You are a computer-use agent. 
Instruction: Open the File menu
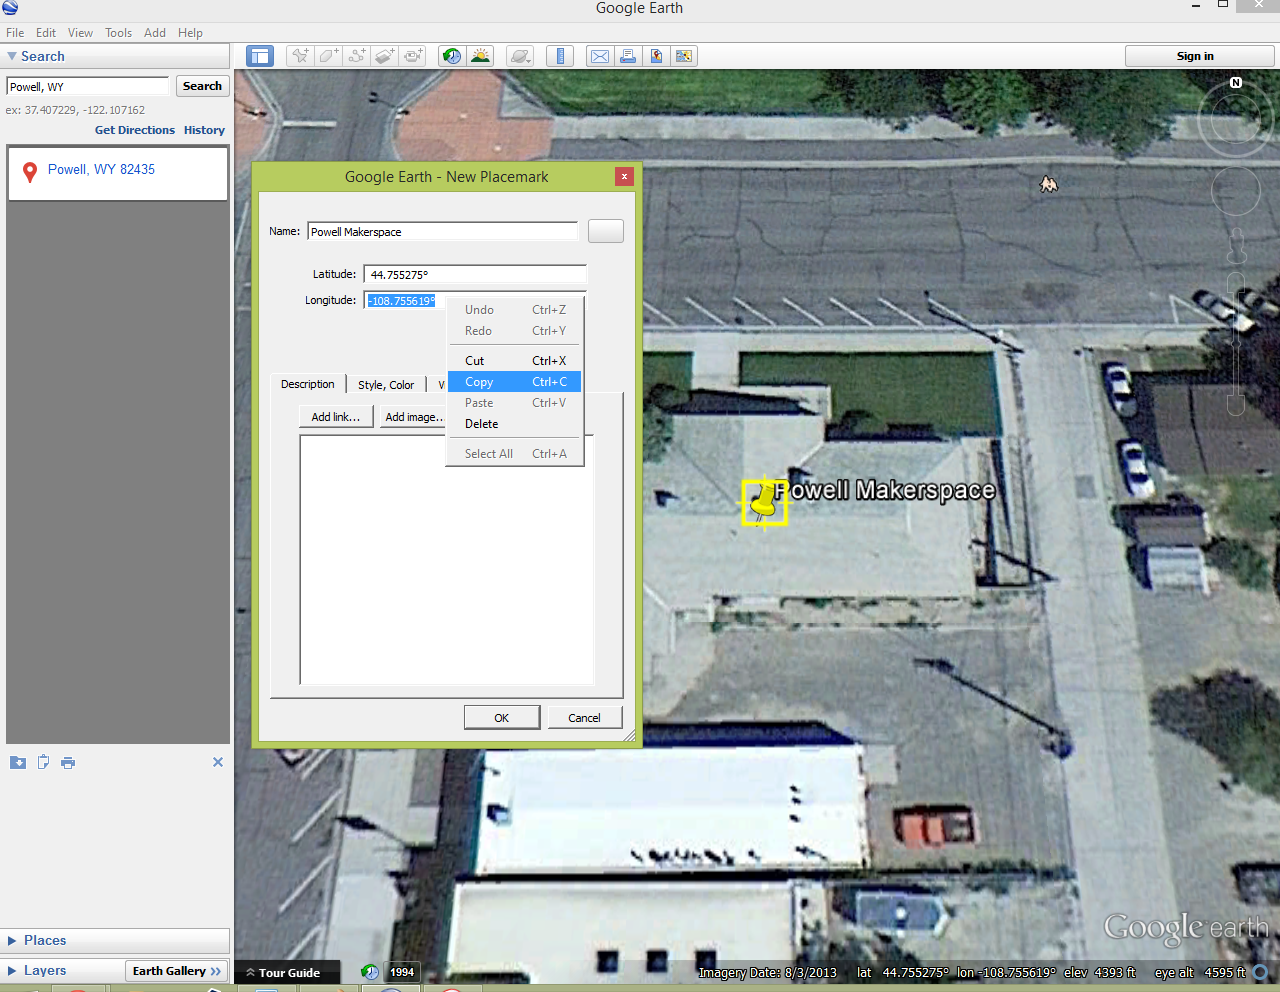pyautogui.click(x=15, y=32)
